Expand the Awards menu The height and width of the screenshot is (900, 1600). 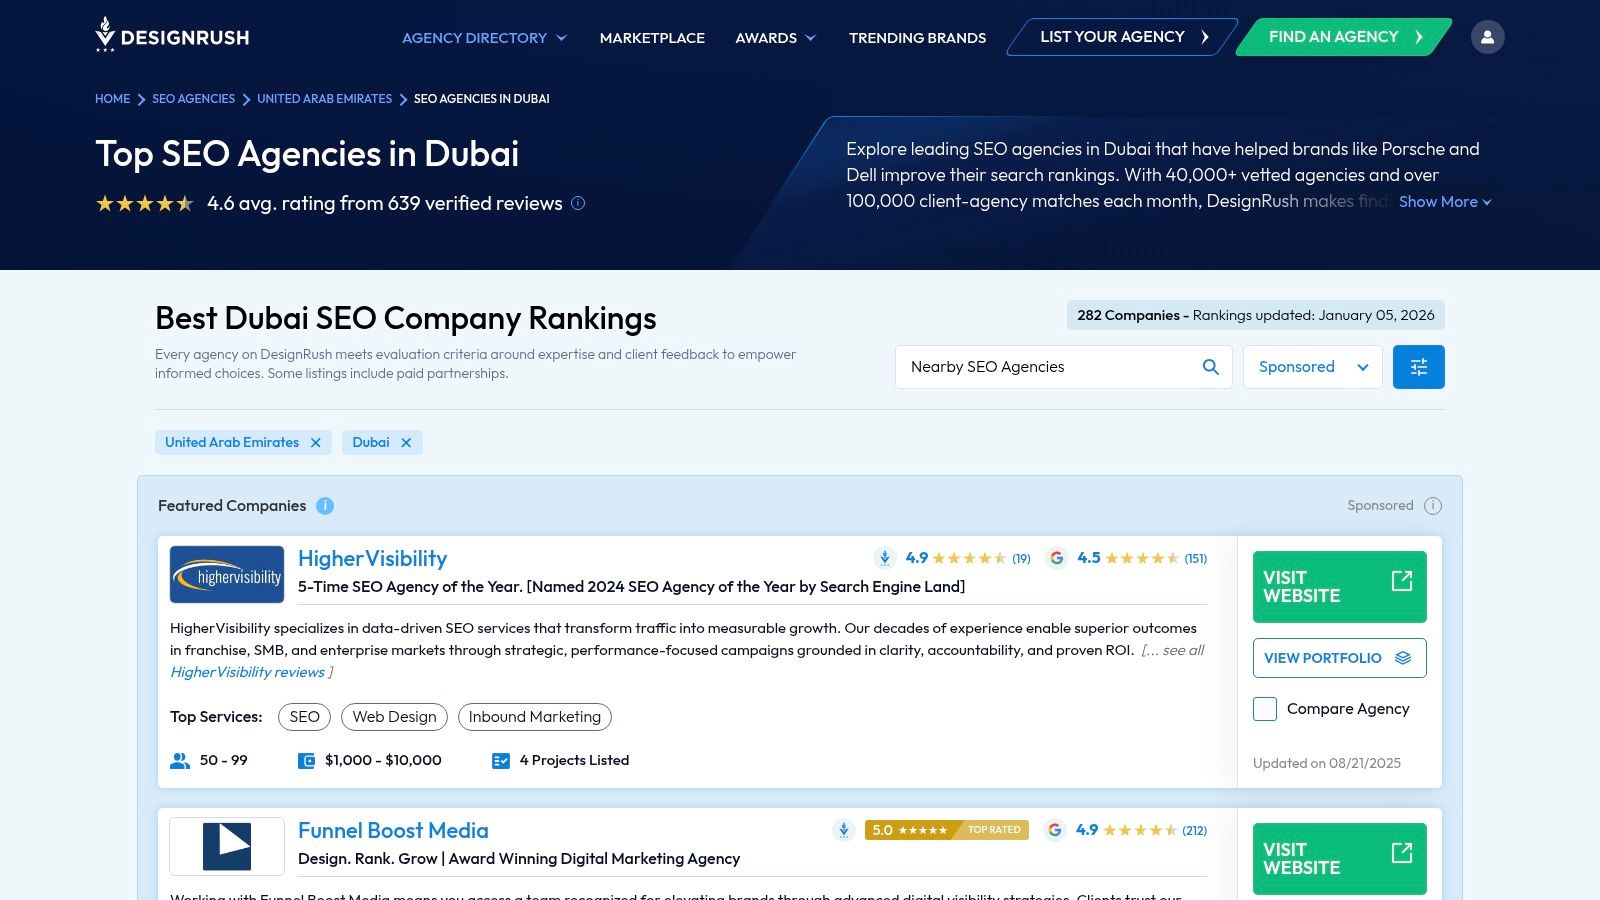pyautogui.click(x=775, y=38)
